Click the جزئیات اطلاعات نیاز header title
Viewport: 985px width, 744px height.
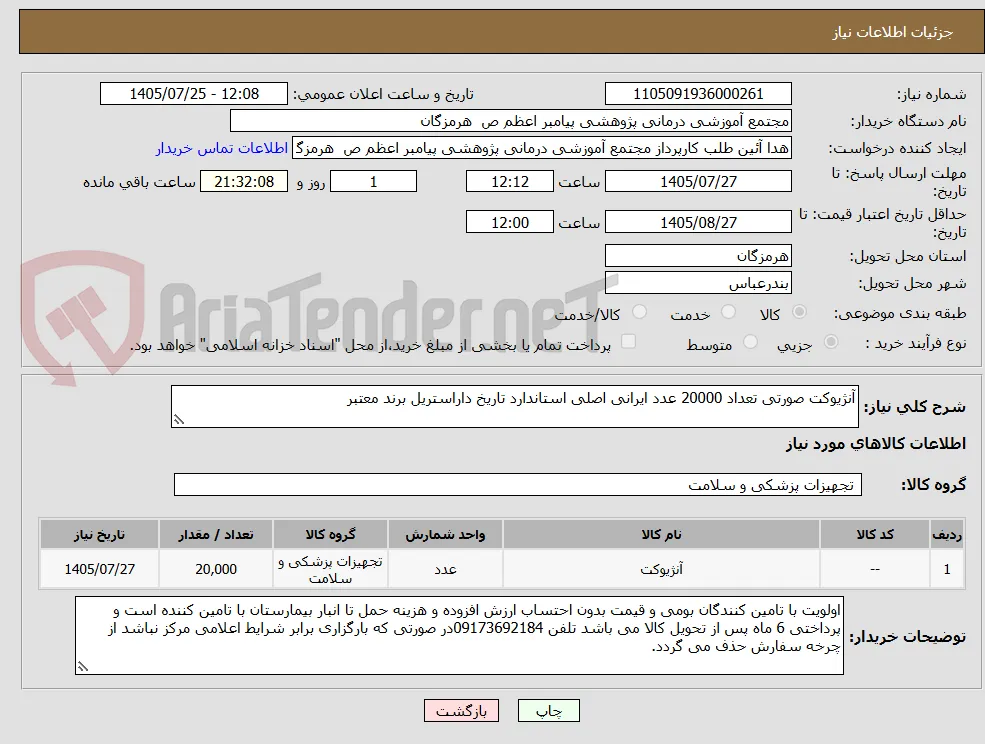point(893,32)
